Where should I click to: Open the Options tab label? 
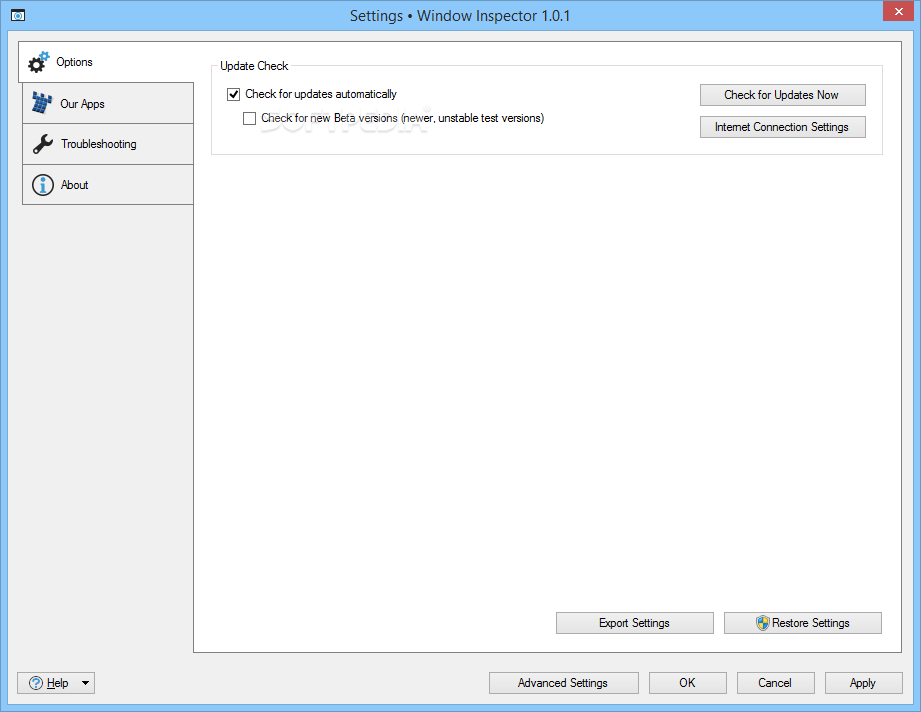74,62
